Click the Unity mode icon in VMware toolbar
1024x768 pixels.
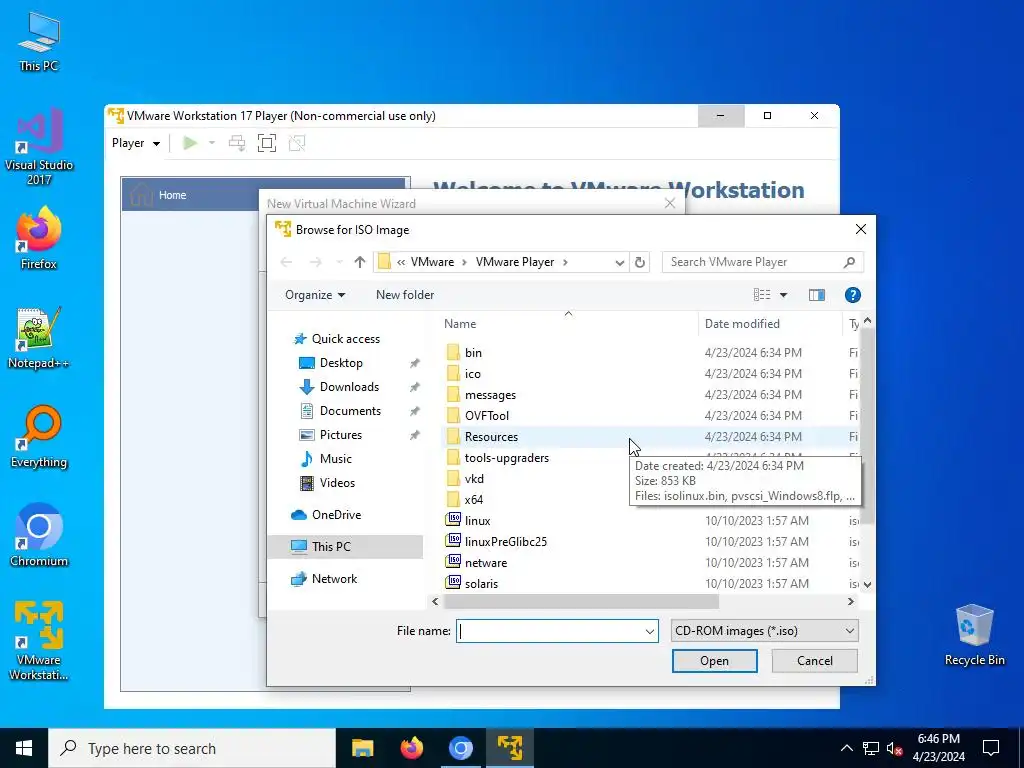pos(297,143)
